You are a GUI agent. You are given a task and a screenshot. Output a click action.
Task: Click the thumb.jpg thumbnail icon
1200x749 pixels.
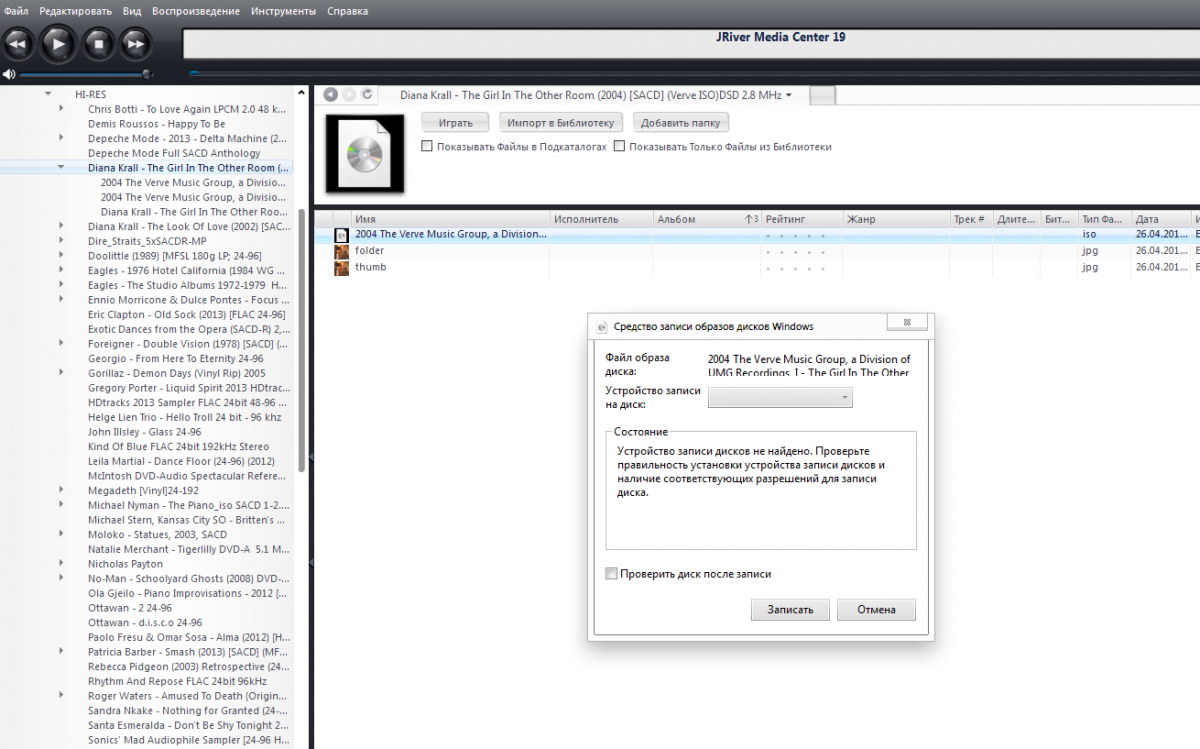point(342,268)
